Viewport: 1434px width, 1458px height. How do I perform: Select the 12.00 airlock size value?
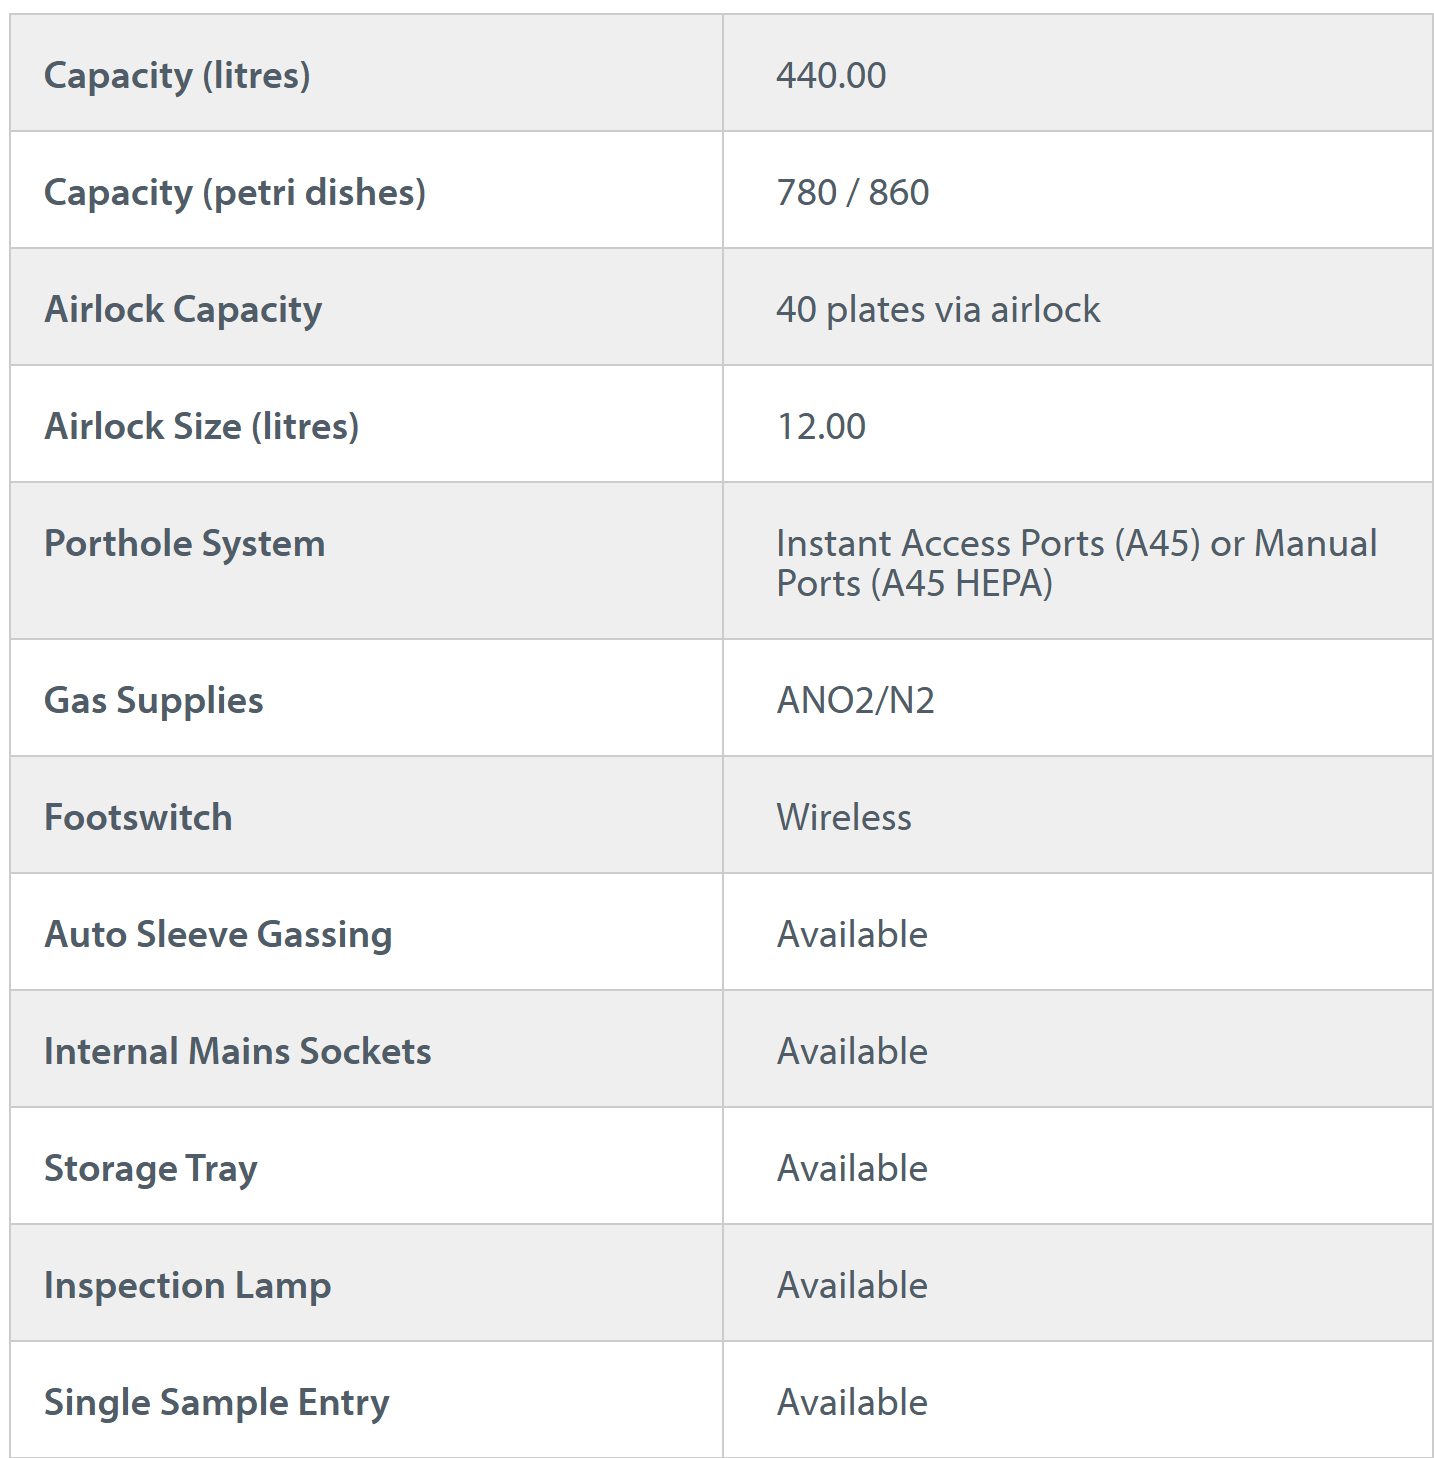821,426
